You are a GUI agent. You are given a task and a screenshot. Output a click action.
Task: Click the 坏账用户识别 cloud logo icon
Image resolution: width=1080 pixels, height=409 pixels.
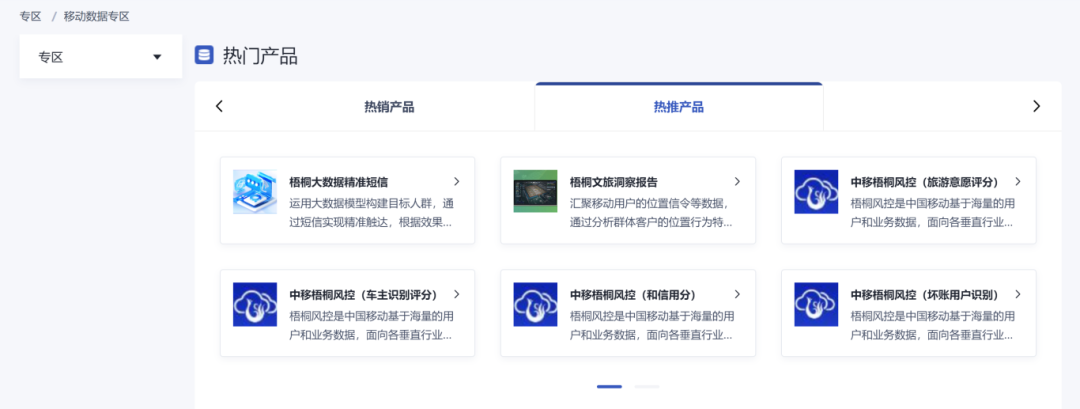[x=816, y=304]
